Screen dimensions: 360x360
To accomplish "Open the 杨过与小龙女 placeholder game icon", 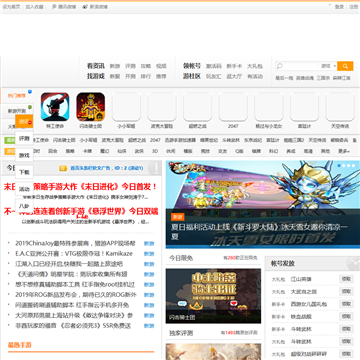I will pos(269,107).
